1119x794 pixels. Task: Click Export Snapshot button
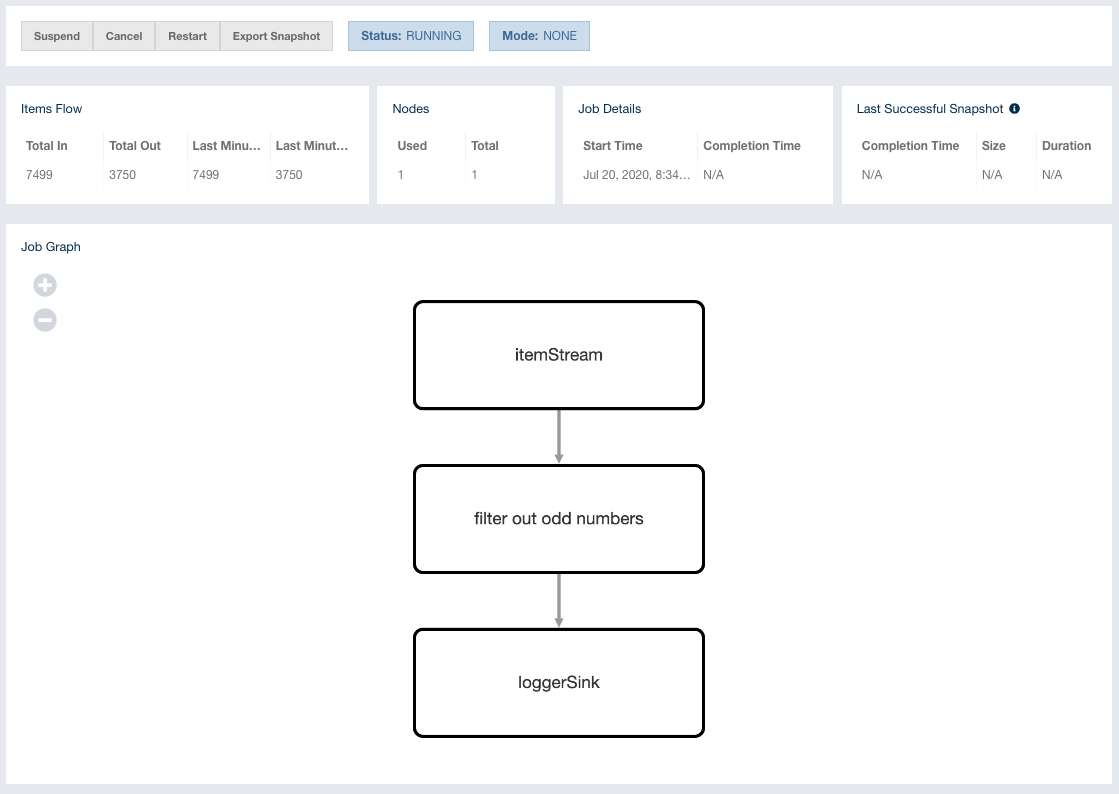276,36
